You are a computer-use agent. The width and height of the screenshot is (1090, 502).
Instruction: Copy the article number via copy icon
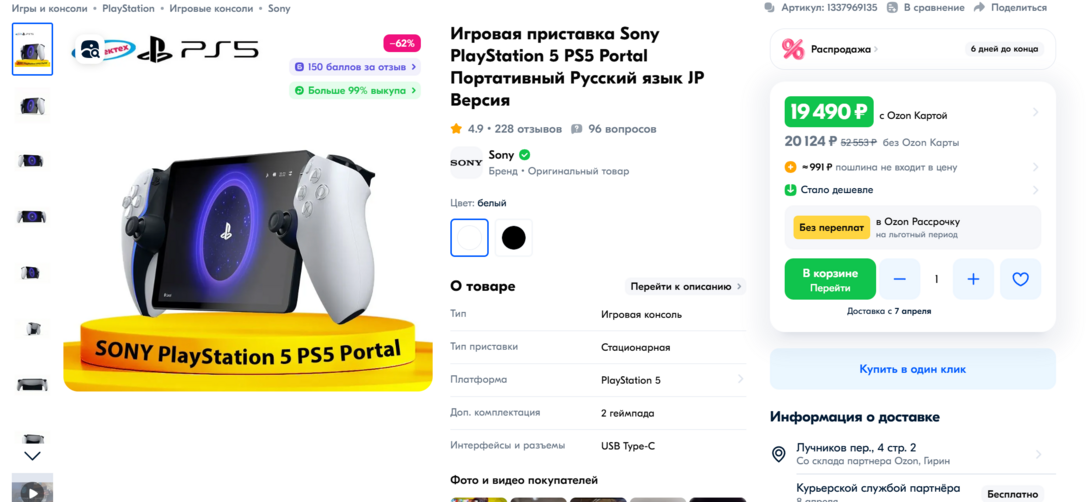point(770,8)
